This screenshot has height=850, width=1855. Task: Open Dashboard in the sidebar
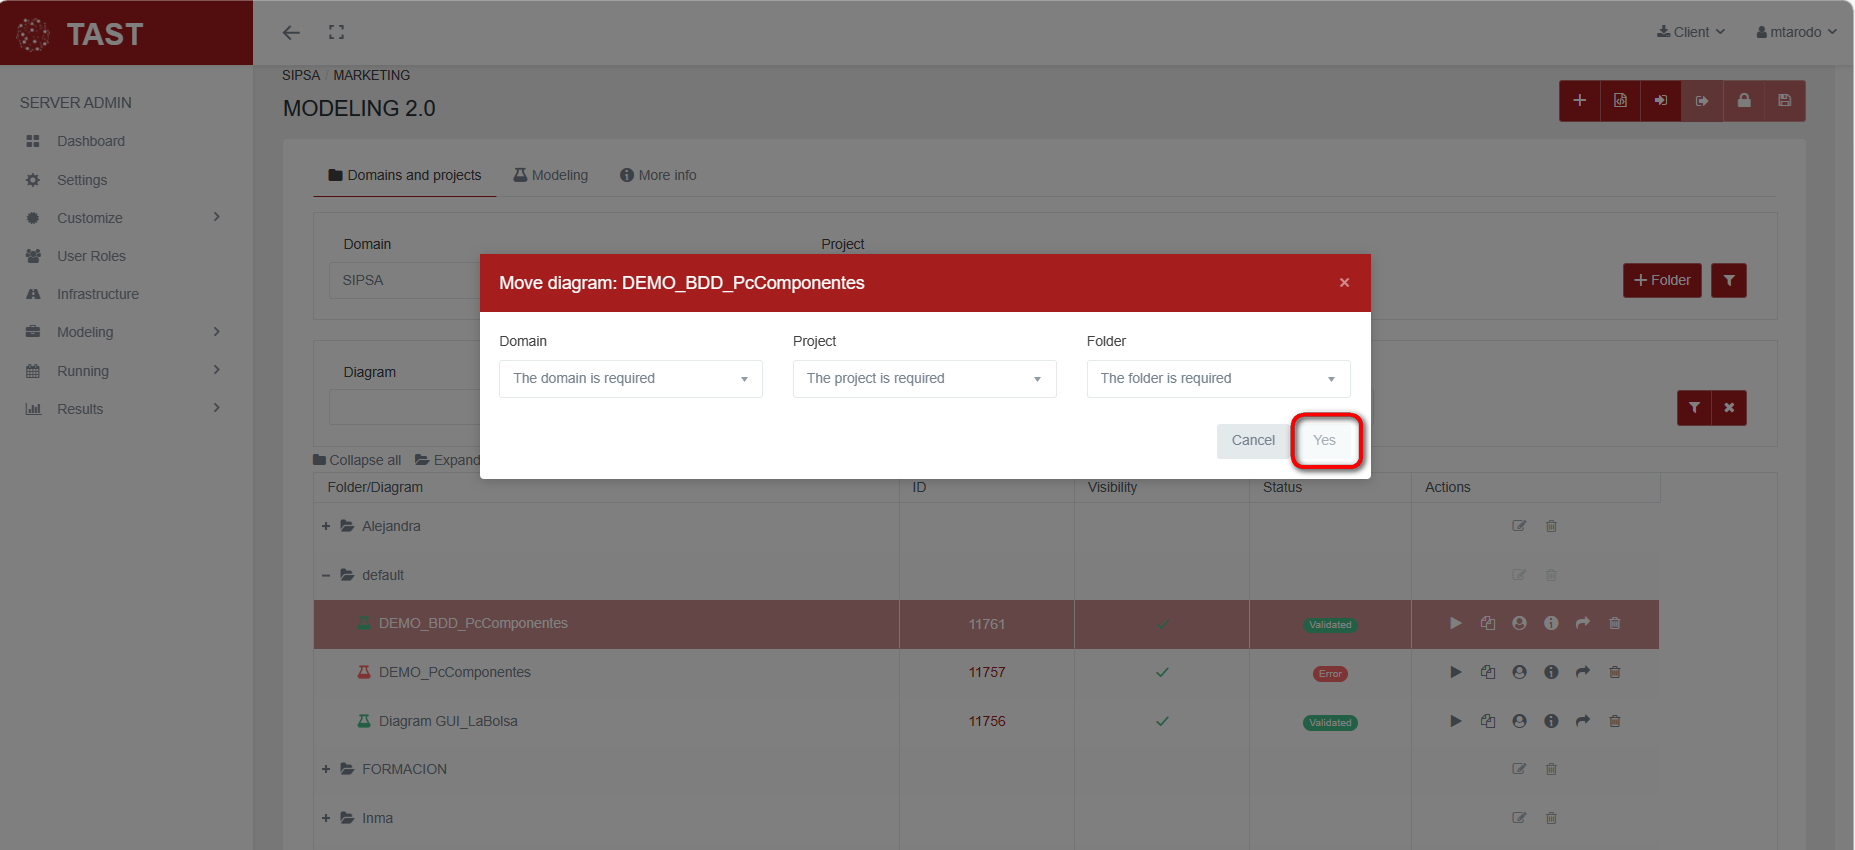tap(90, 142)
